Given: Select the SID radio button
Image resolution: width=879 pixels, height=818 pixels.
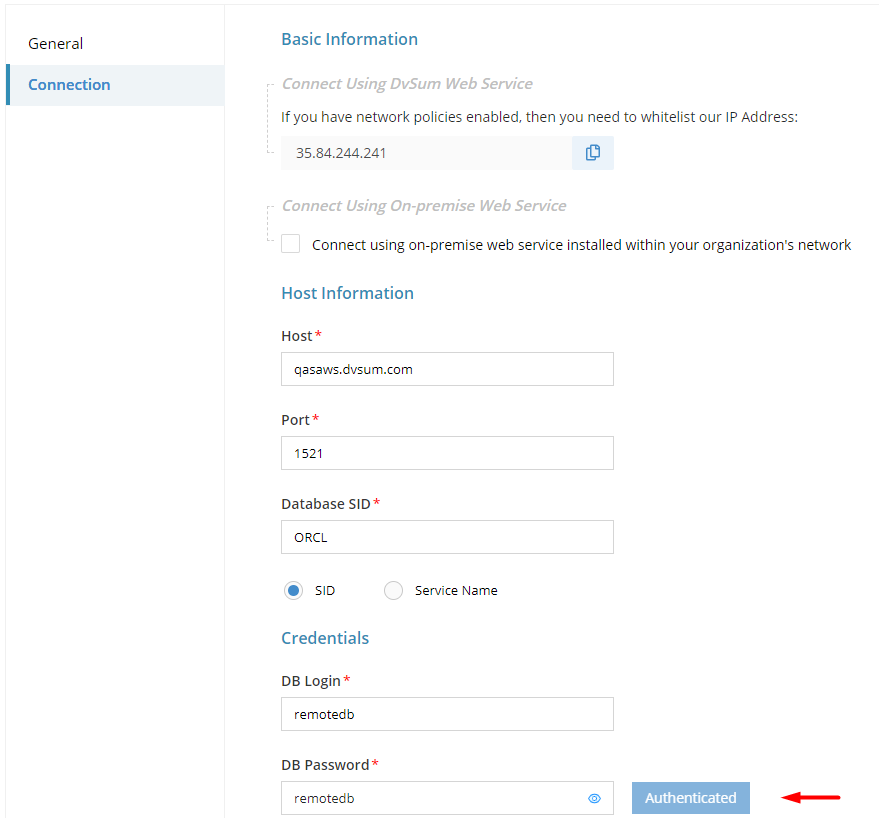Looking at the screenshot, I should pyautogui.click(x=293, y=590).
